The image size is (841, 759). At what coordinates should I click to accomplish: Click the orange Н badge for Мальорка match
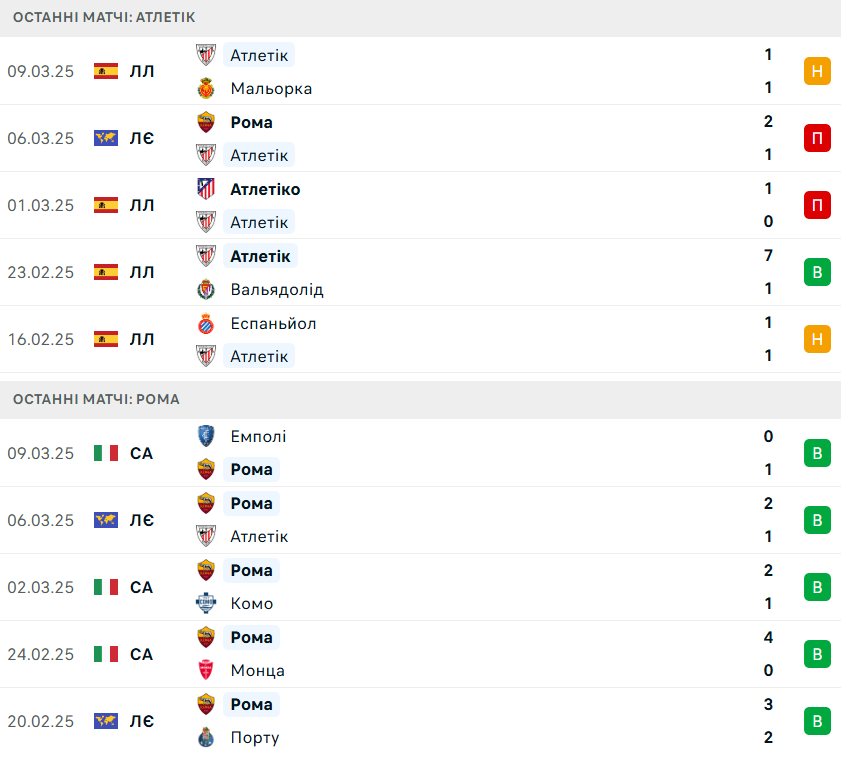point(817,71)
